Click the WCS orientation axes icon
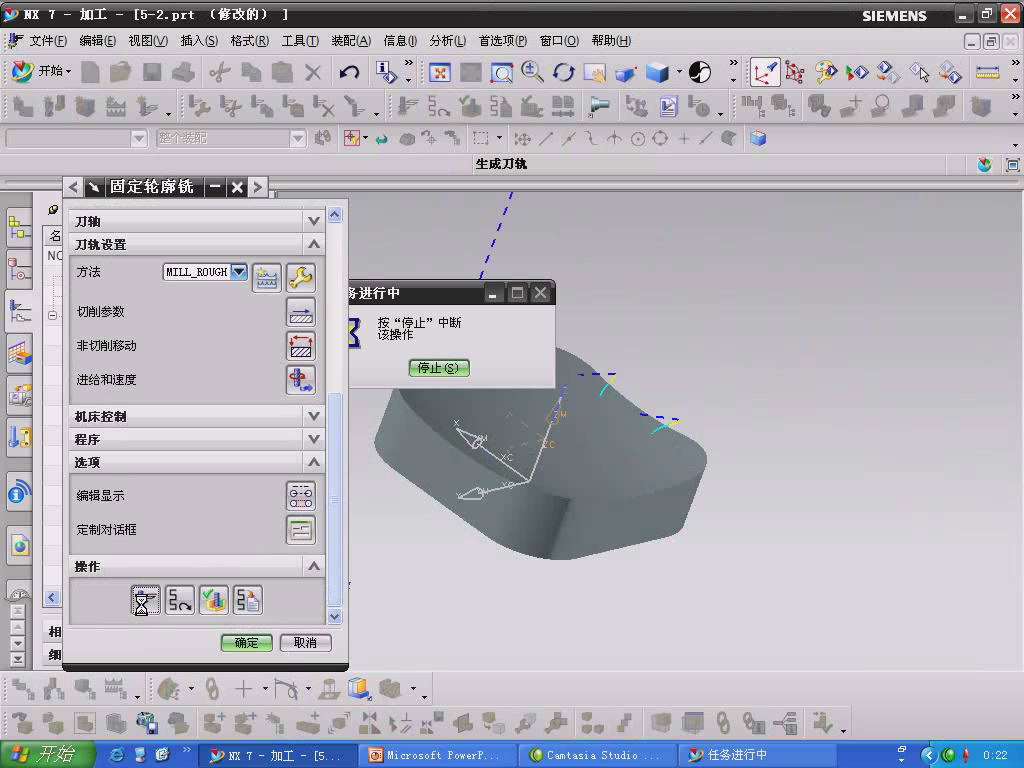This screenshot has height=768, width=1024. coord(764,72)
